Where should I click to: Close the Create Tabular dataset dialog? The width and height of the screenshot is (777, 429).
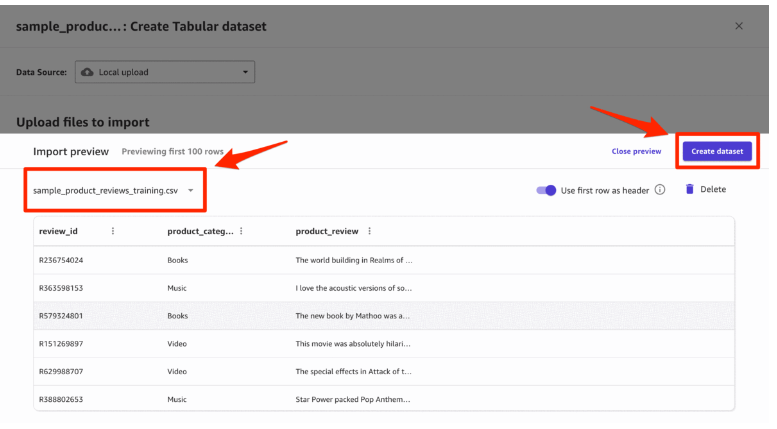point(738,26)
